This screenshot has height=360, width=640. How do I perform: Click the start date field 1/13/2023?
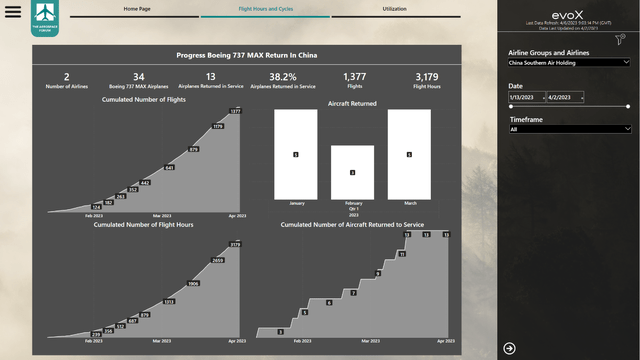[527, 98]
